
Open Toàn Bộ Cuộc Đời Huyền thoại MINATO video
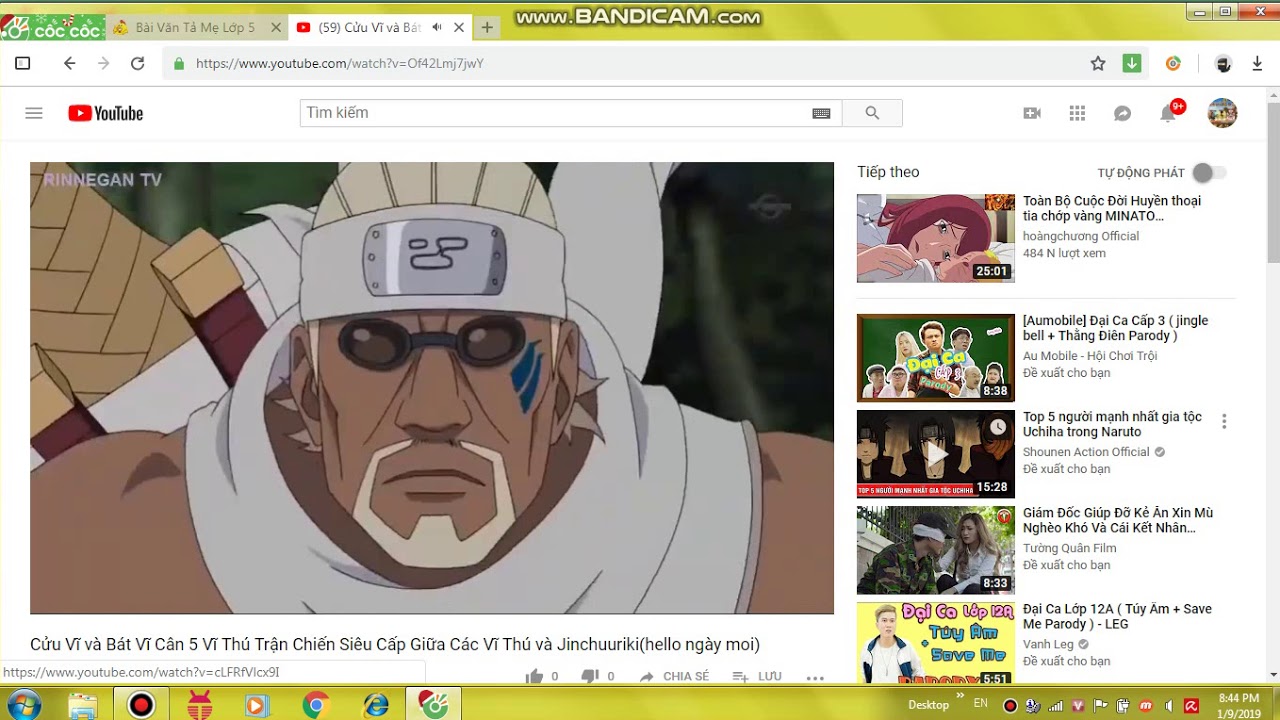1112,208
